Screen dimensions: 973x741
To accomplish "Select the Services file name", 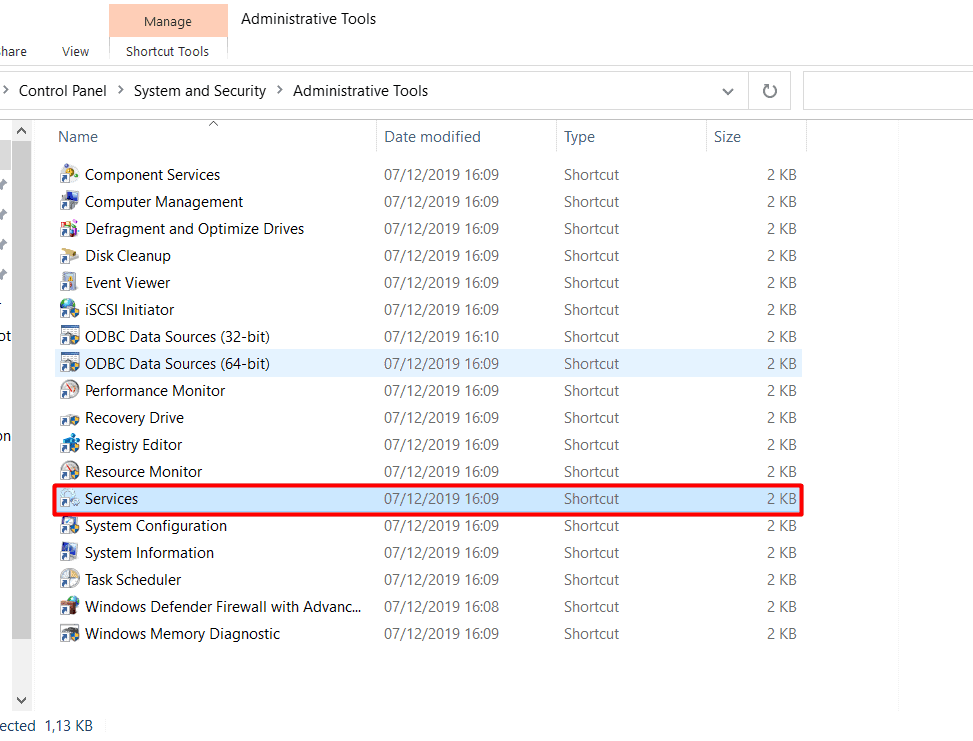I will pos(112,499).
